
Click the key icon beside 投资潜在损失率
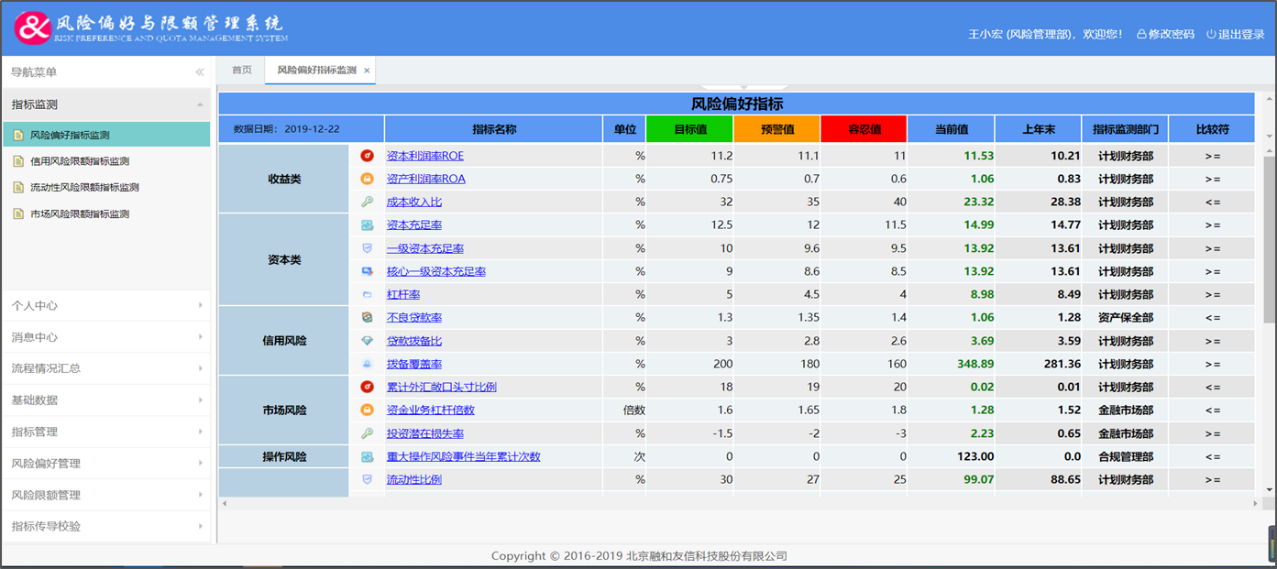click(x=367, y=433)
